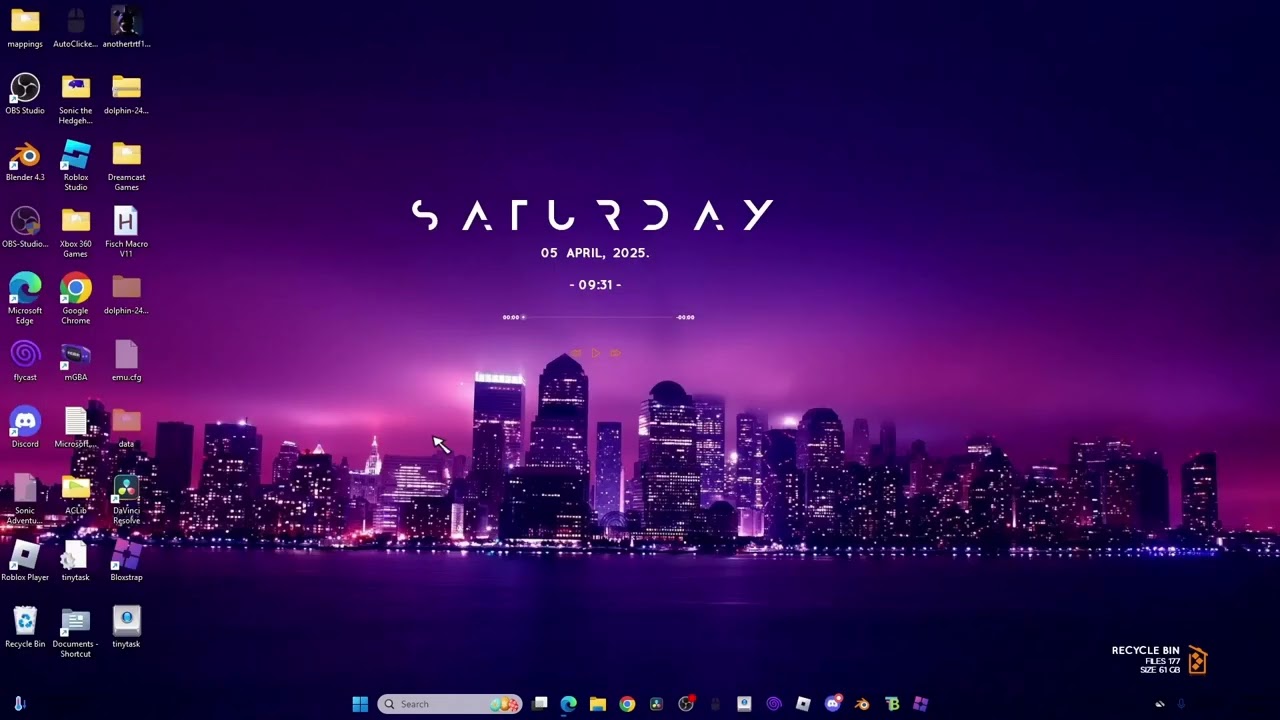1280x720 pixels.
Task: Open DaVinci Resolve from taskbar
Action: (656, 704)
